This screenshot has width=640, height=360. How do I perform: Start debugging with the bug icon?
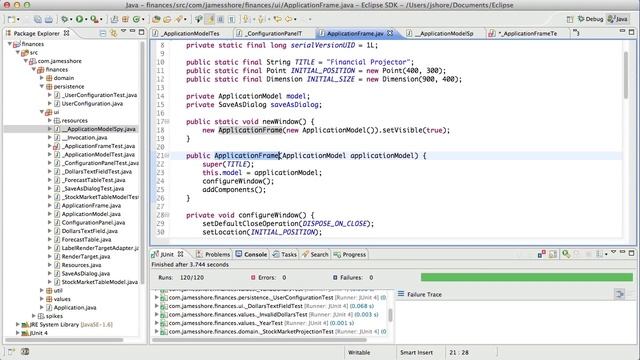click(64, 19)
